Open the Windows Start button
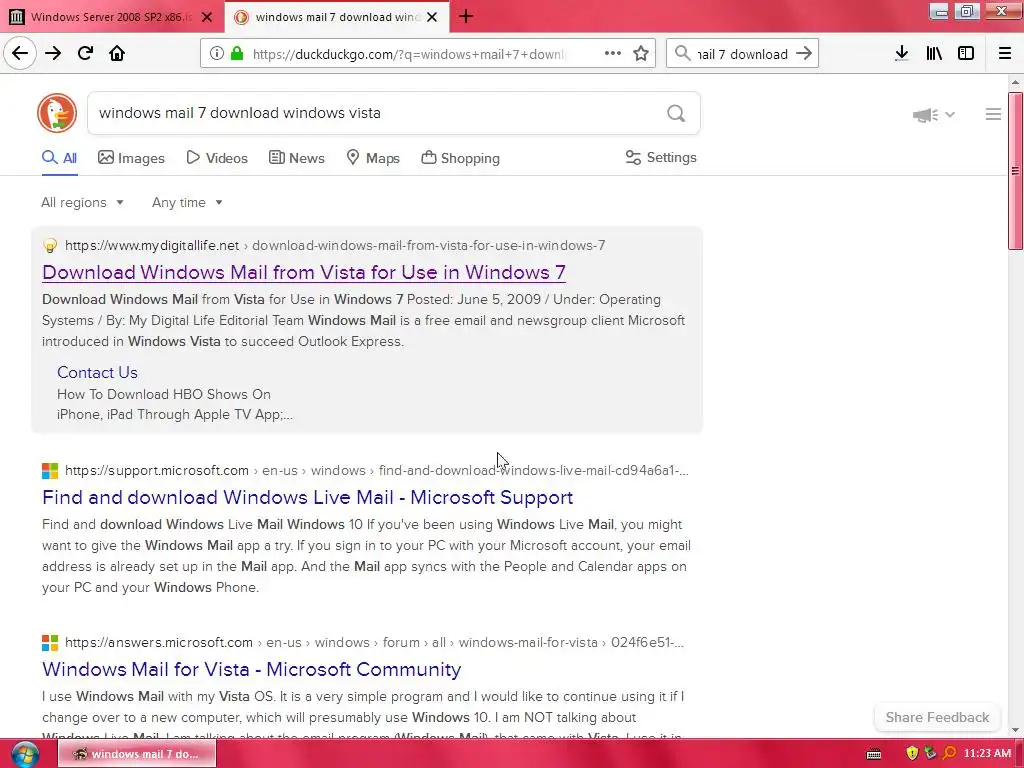Image resolution: width=1024 pixels, height=768 pixels. [x=25, y=754]
